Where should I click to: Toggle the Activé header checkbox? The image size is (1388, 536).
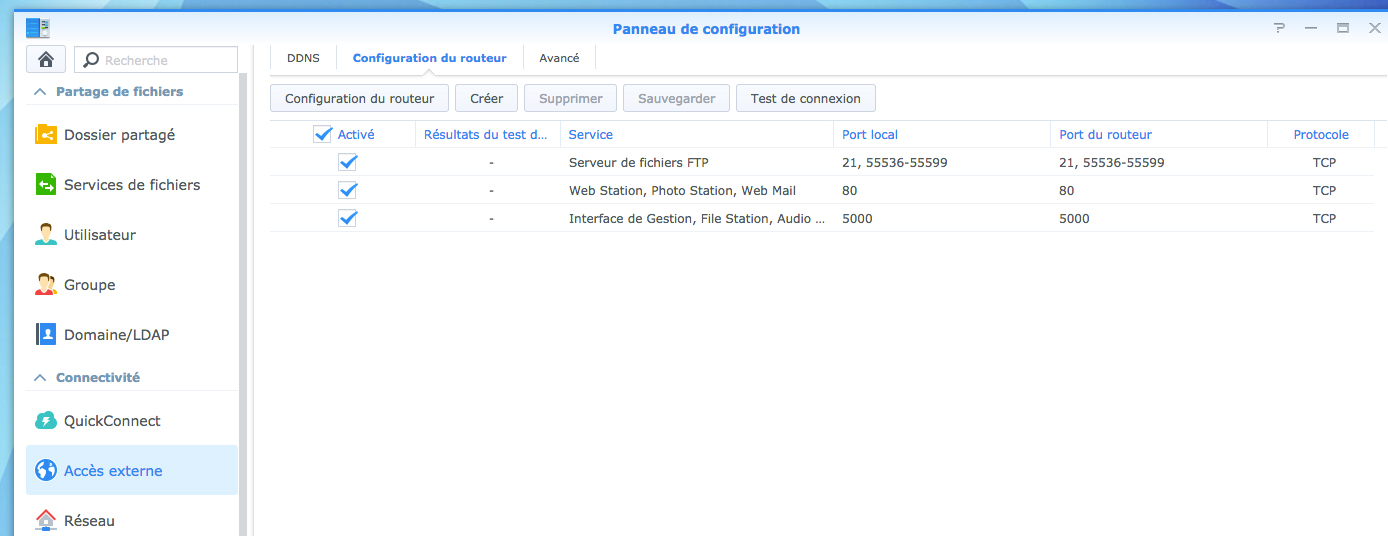click(322, 134)
